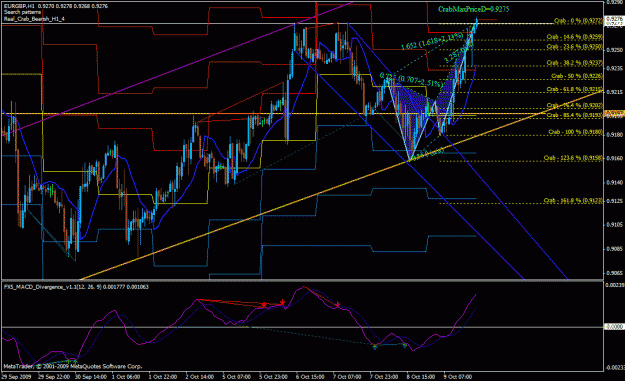625x381 pixels.
Task: Click the 0.9235 price axis label
Action: (614, 68)
